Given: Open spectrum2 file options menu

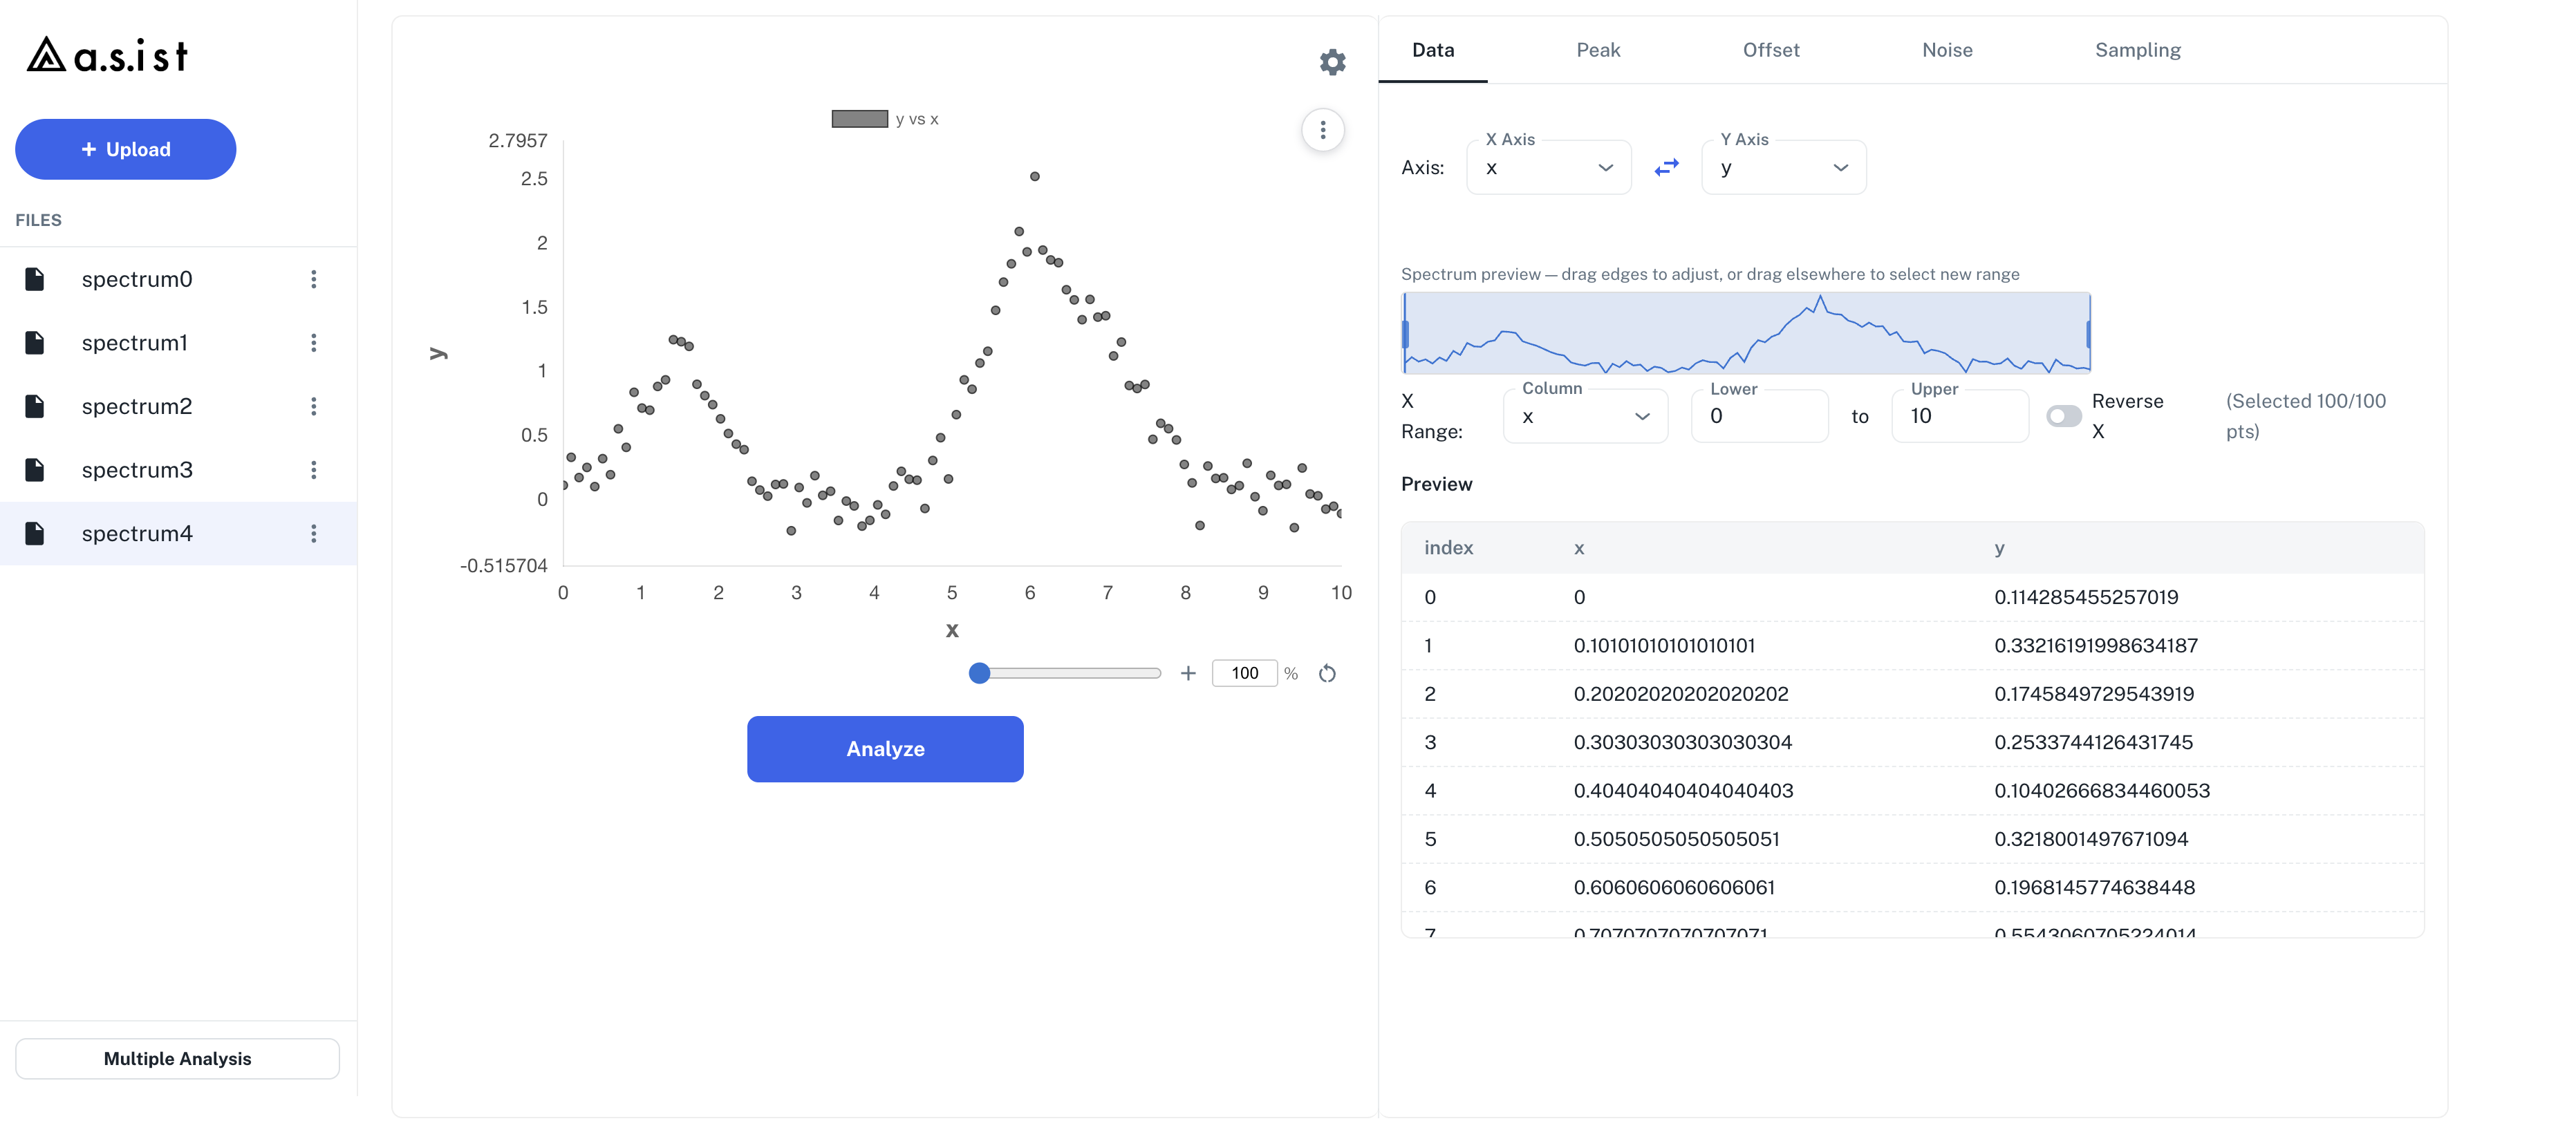Looking at the screenshot, I should pos(314,406).
